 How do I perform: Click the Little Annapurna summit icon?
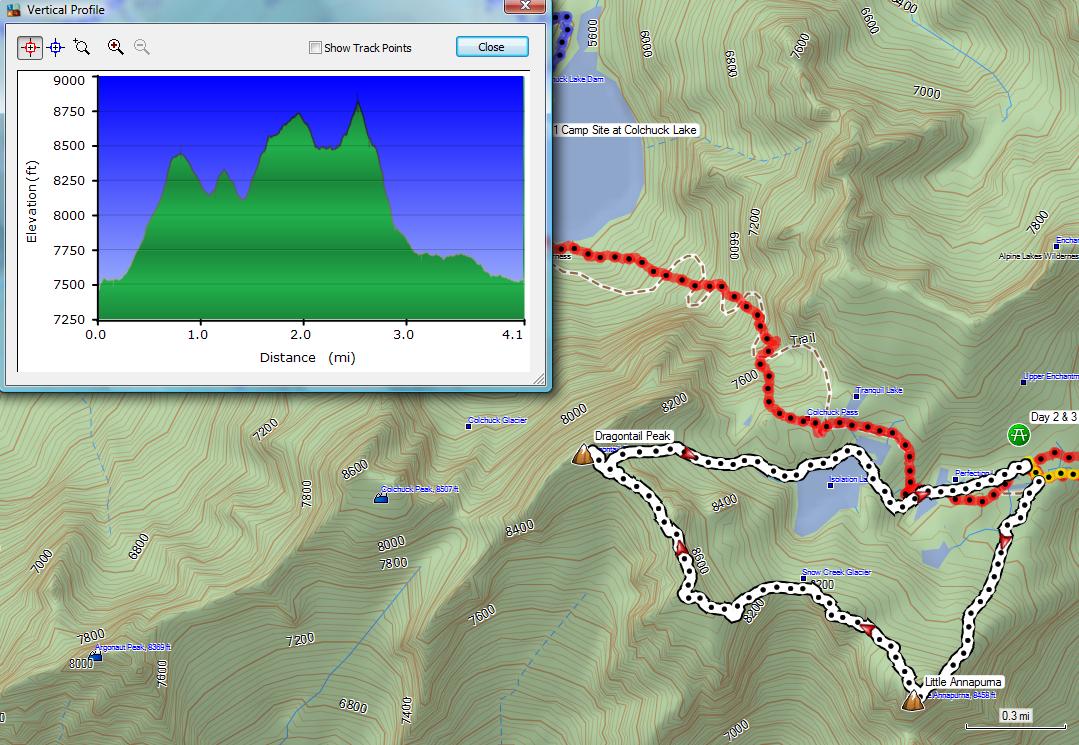912,700
